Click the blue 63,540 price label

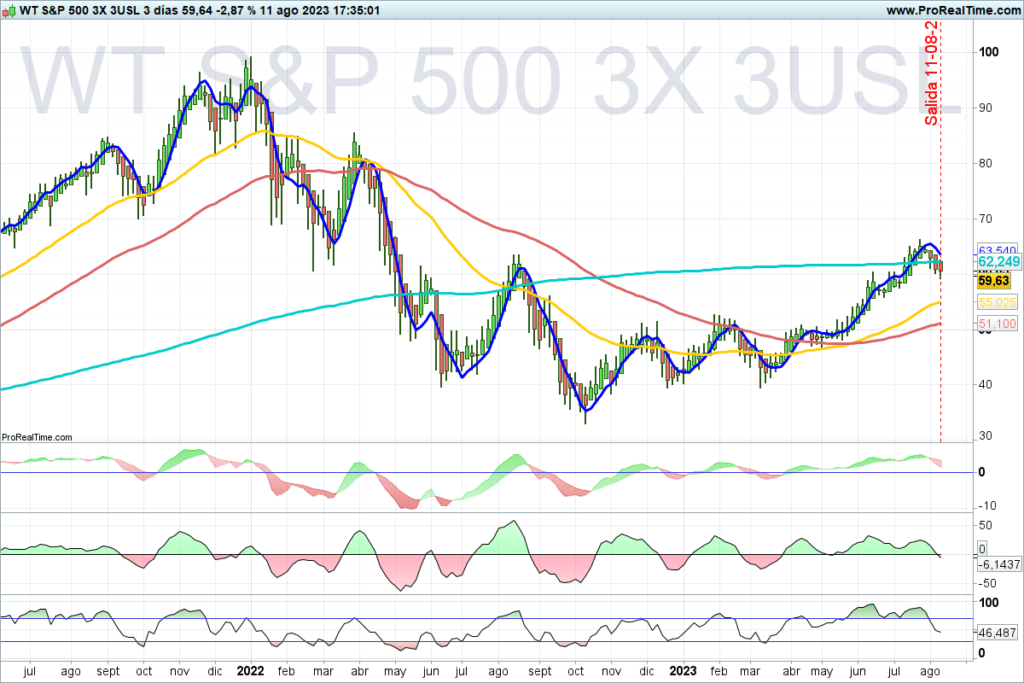coord(997,250)
